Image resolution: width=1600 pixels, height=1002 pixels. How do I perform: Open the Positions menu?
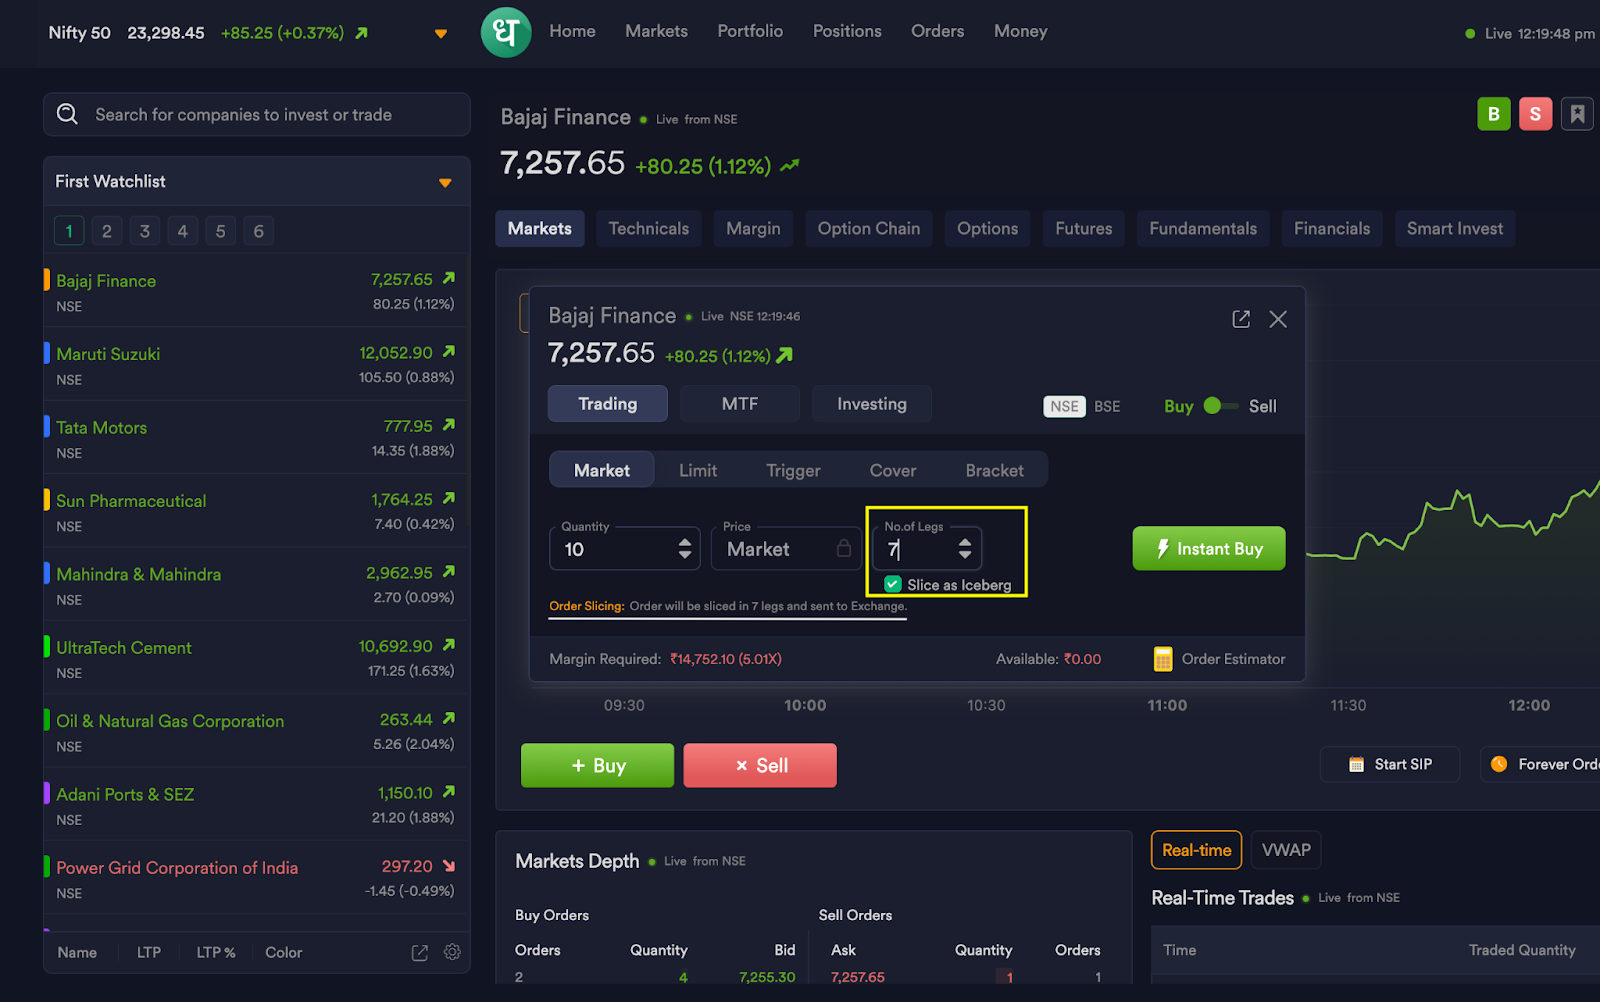tap(847, 31)
